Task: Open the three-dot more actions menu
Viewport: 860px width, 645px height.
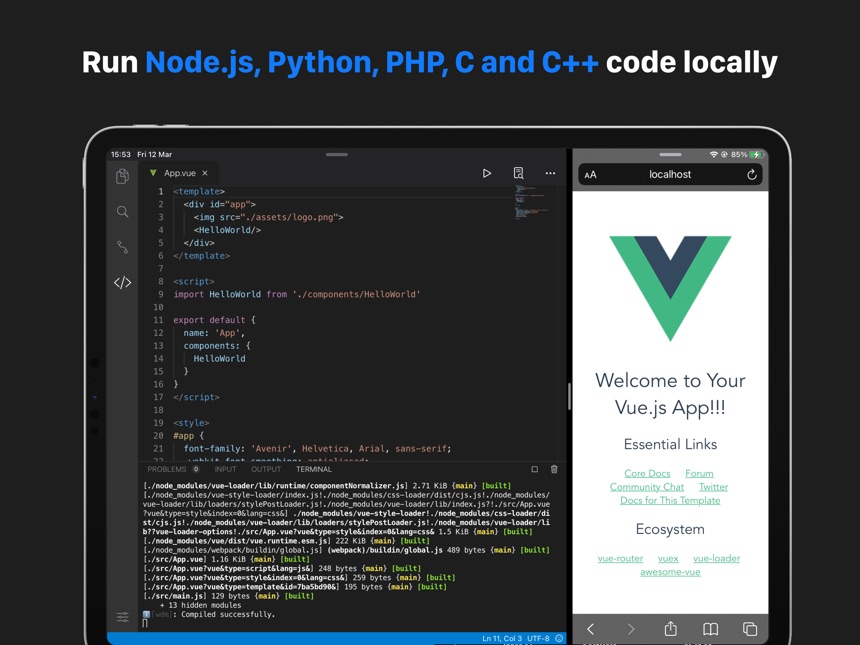Action: (x=550, y=173)
